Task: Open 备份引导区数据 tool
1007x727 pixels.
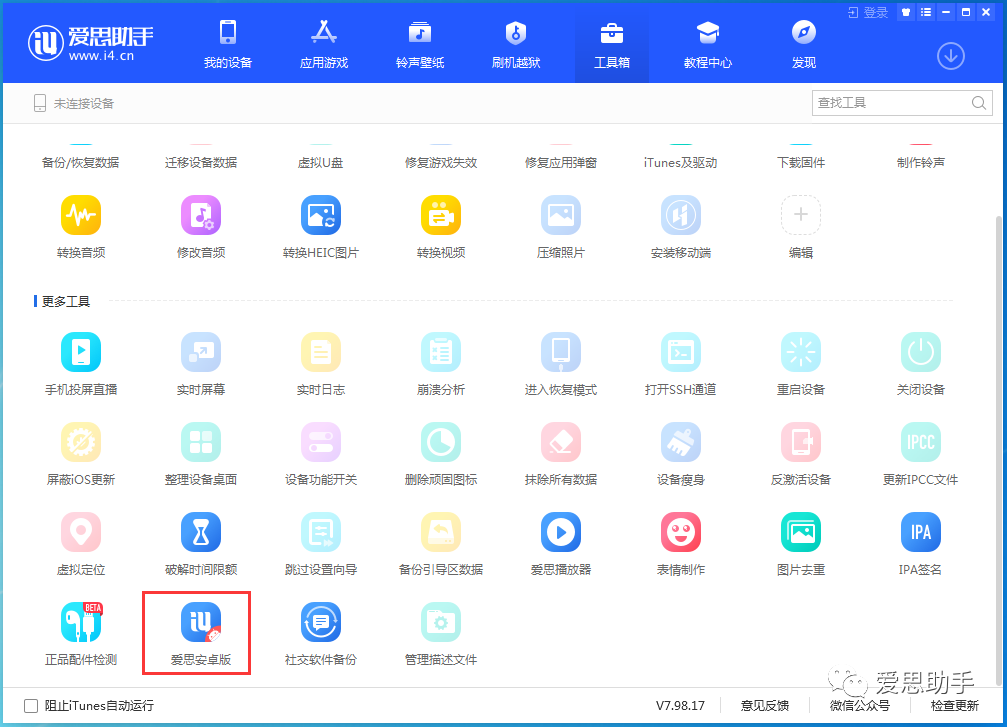Action: tap(441, 532)
